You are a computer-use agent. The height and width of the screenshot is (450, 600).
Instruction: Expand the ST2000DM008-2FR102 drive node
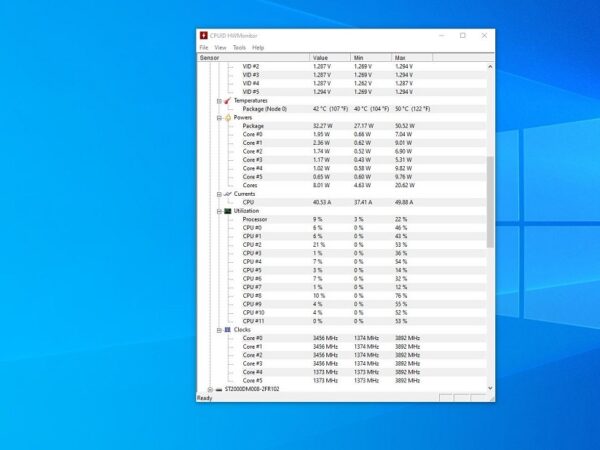tap(210, 390)
